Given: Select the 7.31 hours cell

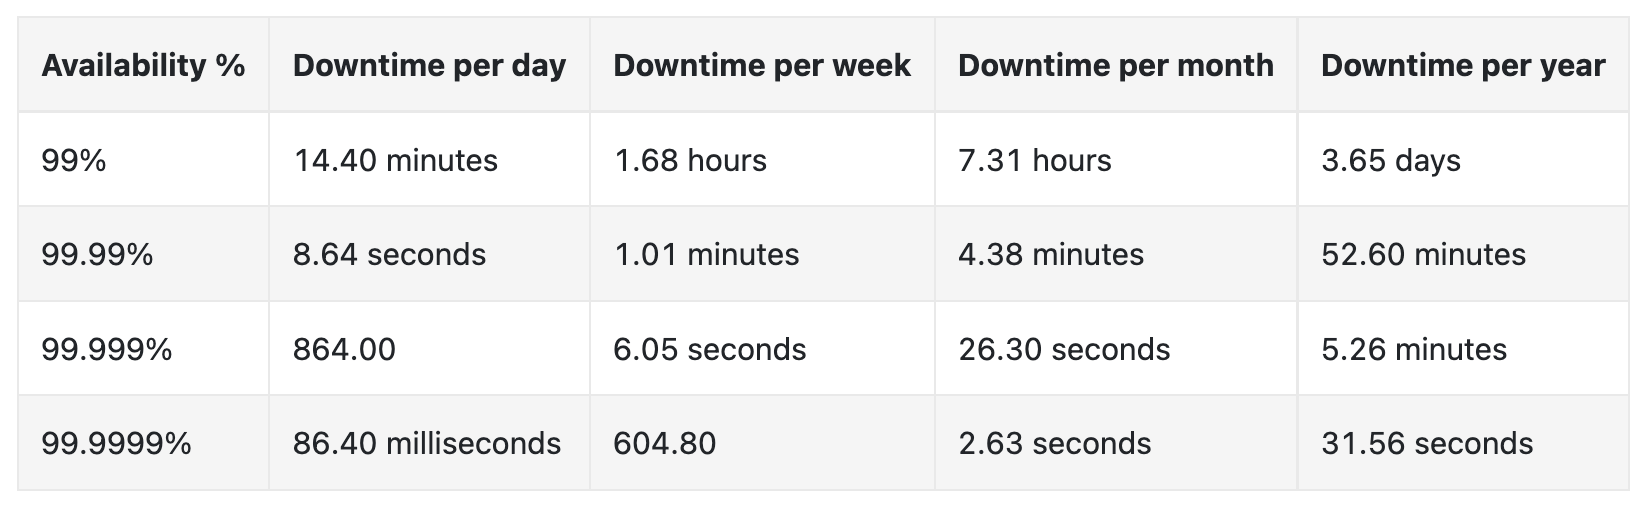Looking at the screenshot, I should coord(1035,160).
